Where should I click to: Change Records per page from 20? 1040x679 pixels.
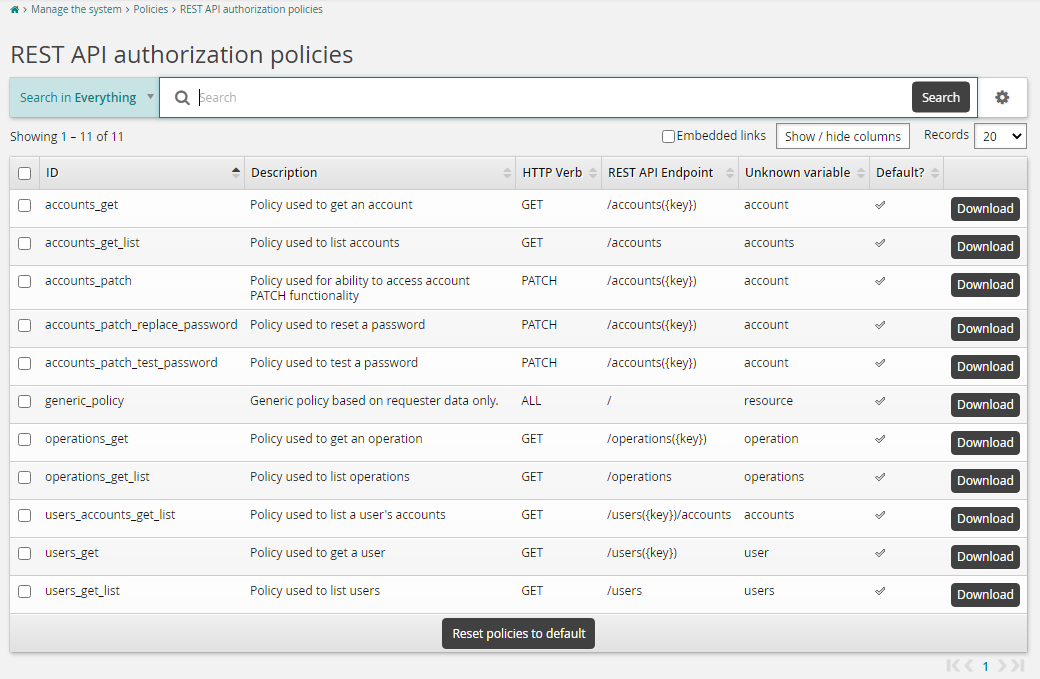[1000, 135]
